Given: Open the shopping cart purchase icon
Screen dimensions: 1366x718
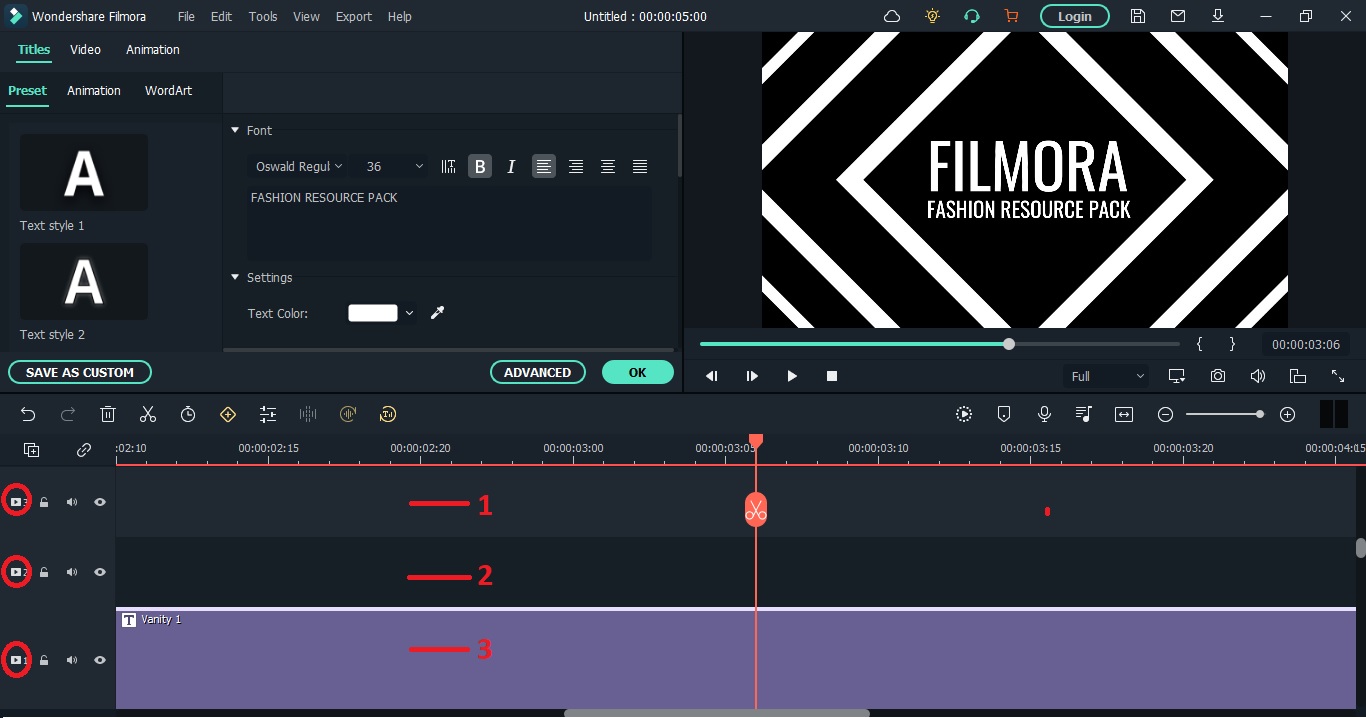Looking at the screenshot, I should tap(1011, 16).
